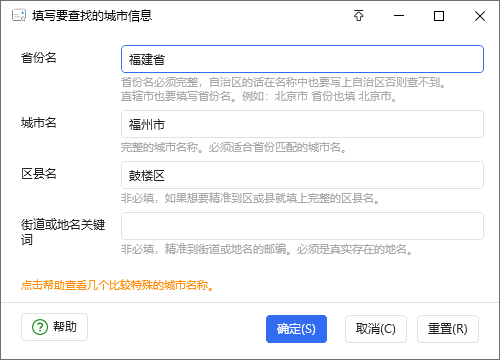Minimize the city info dialog
The image size is (500, 360).
[x=399, y=16]
